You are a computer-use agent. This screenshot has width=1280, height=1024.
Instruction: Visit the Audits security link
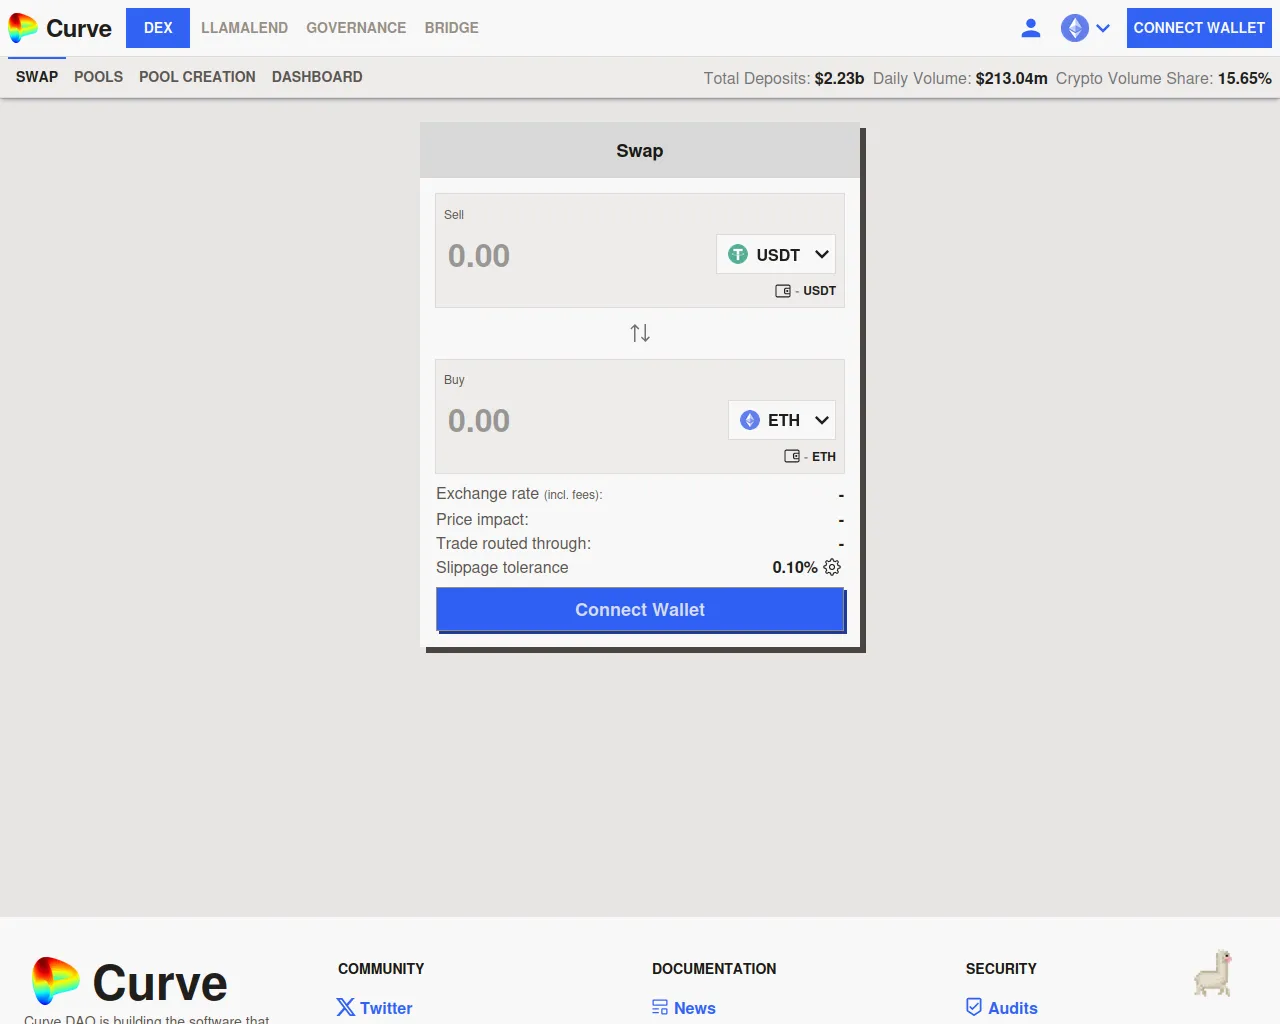point(1002,1008)
